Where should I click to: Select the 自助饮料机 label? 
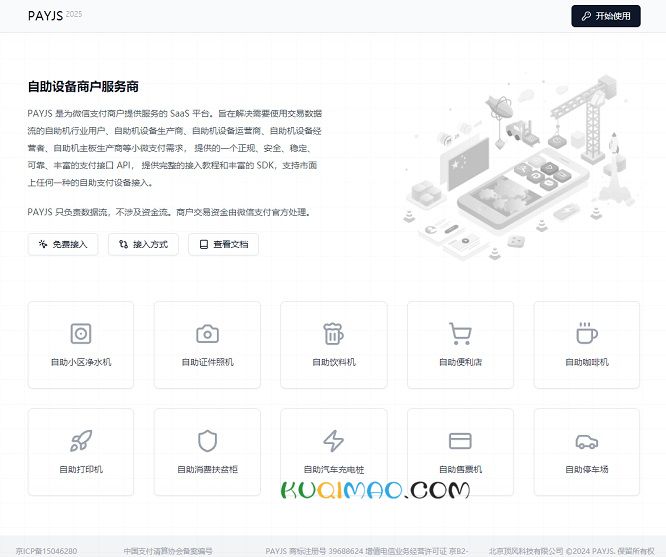point(334,362)
